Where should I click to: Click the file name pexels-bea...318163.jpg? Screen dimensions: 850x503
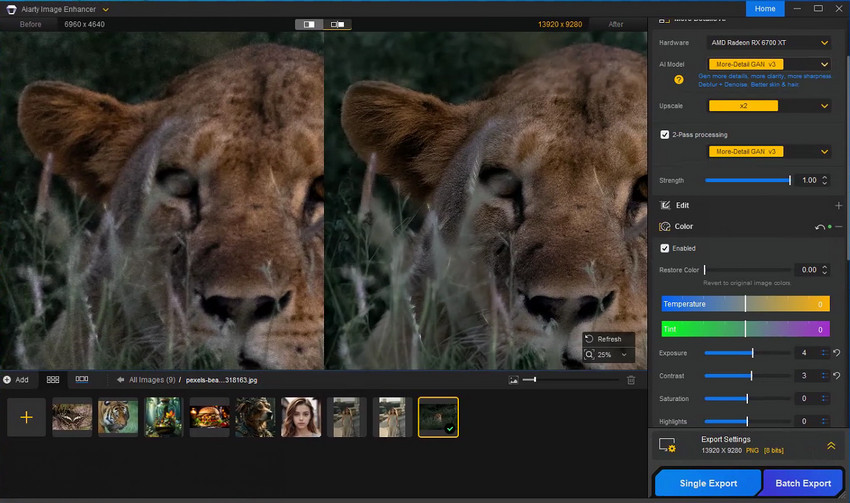pyautogui.click(x=221, y=380)
